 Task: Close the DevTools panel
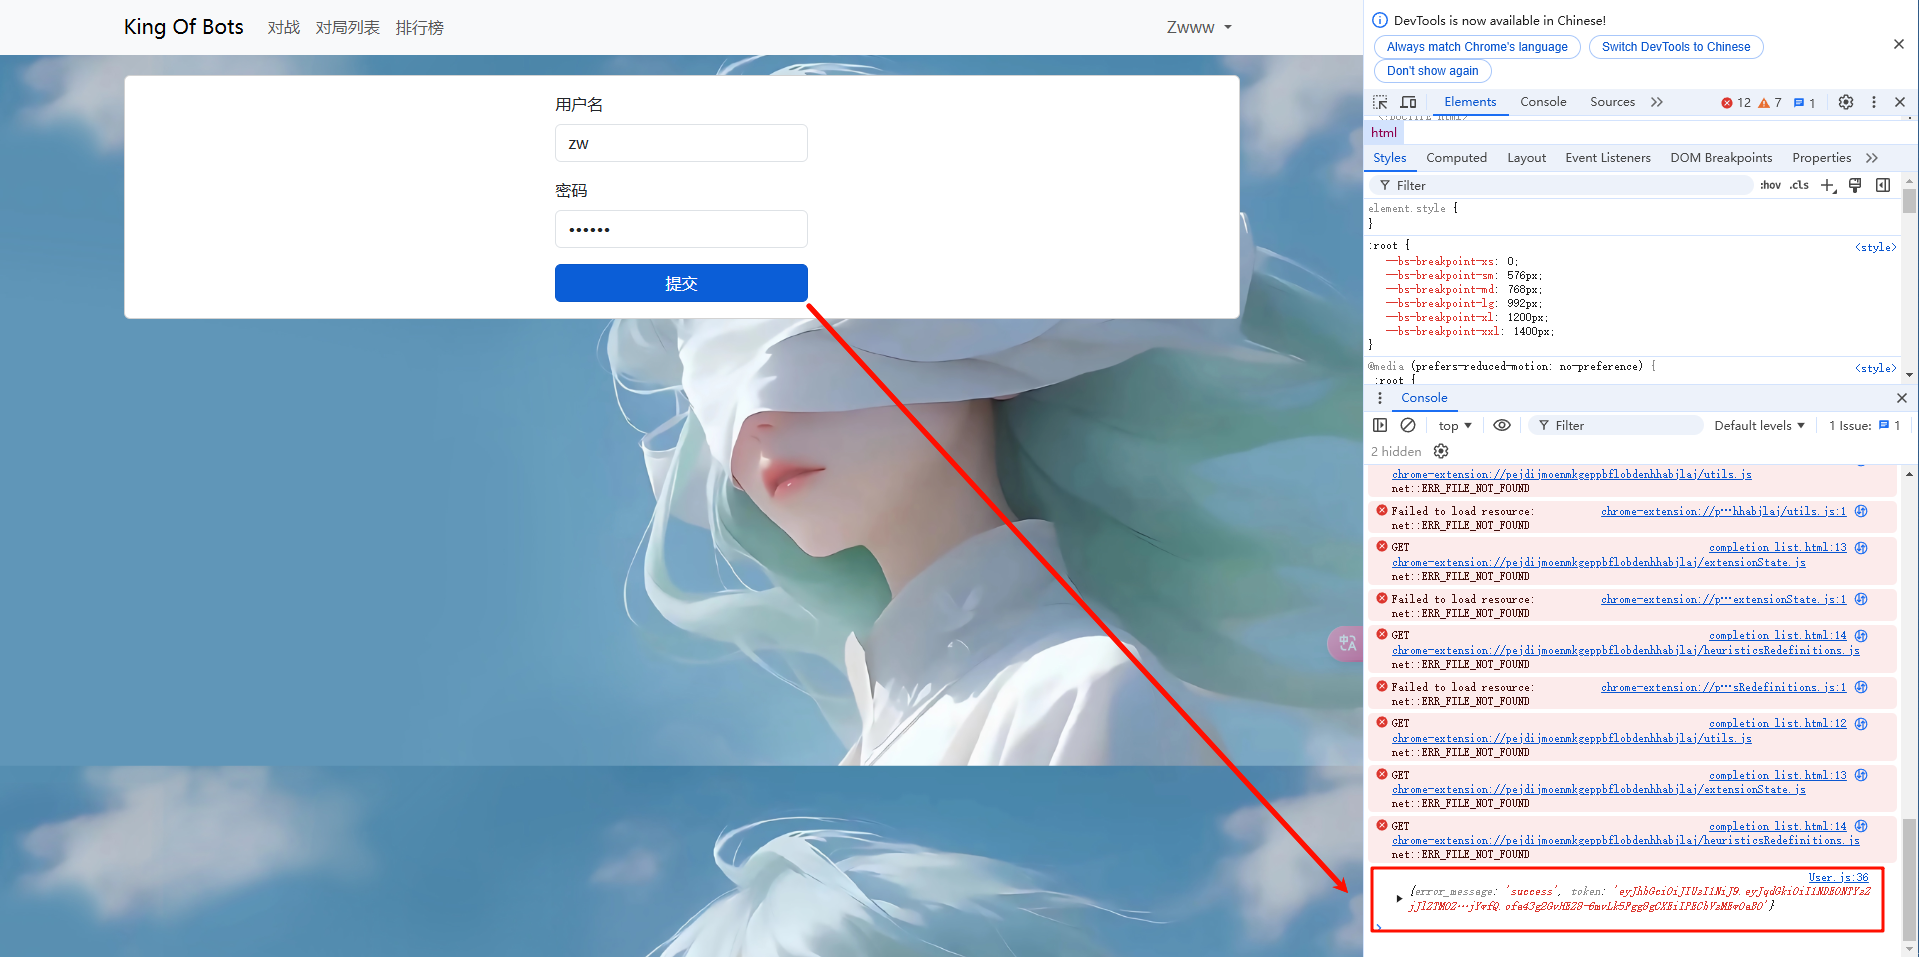[1900, 102]
